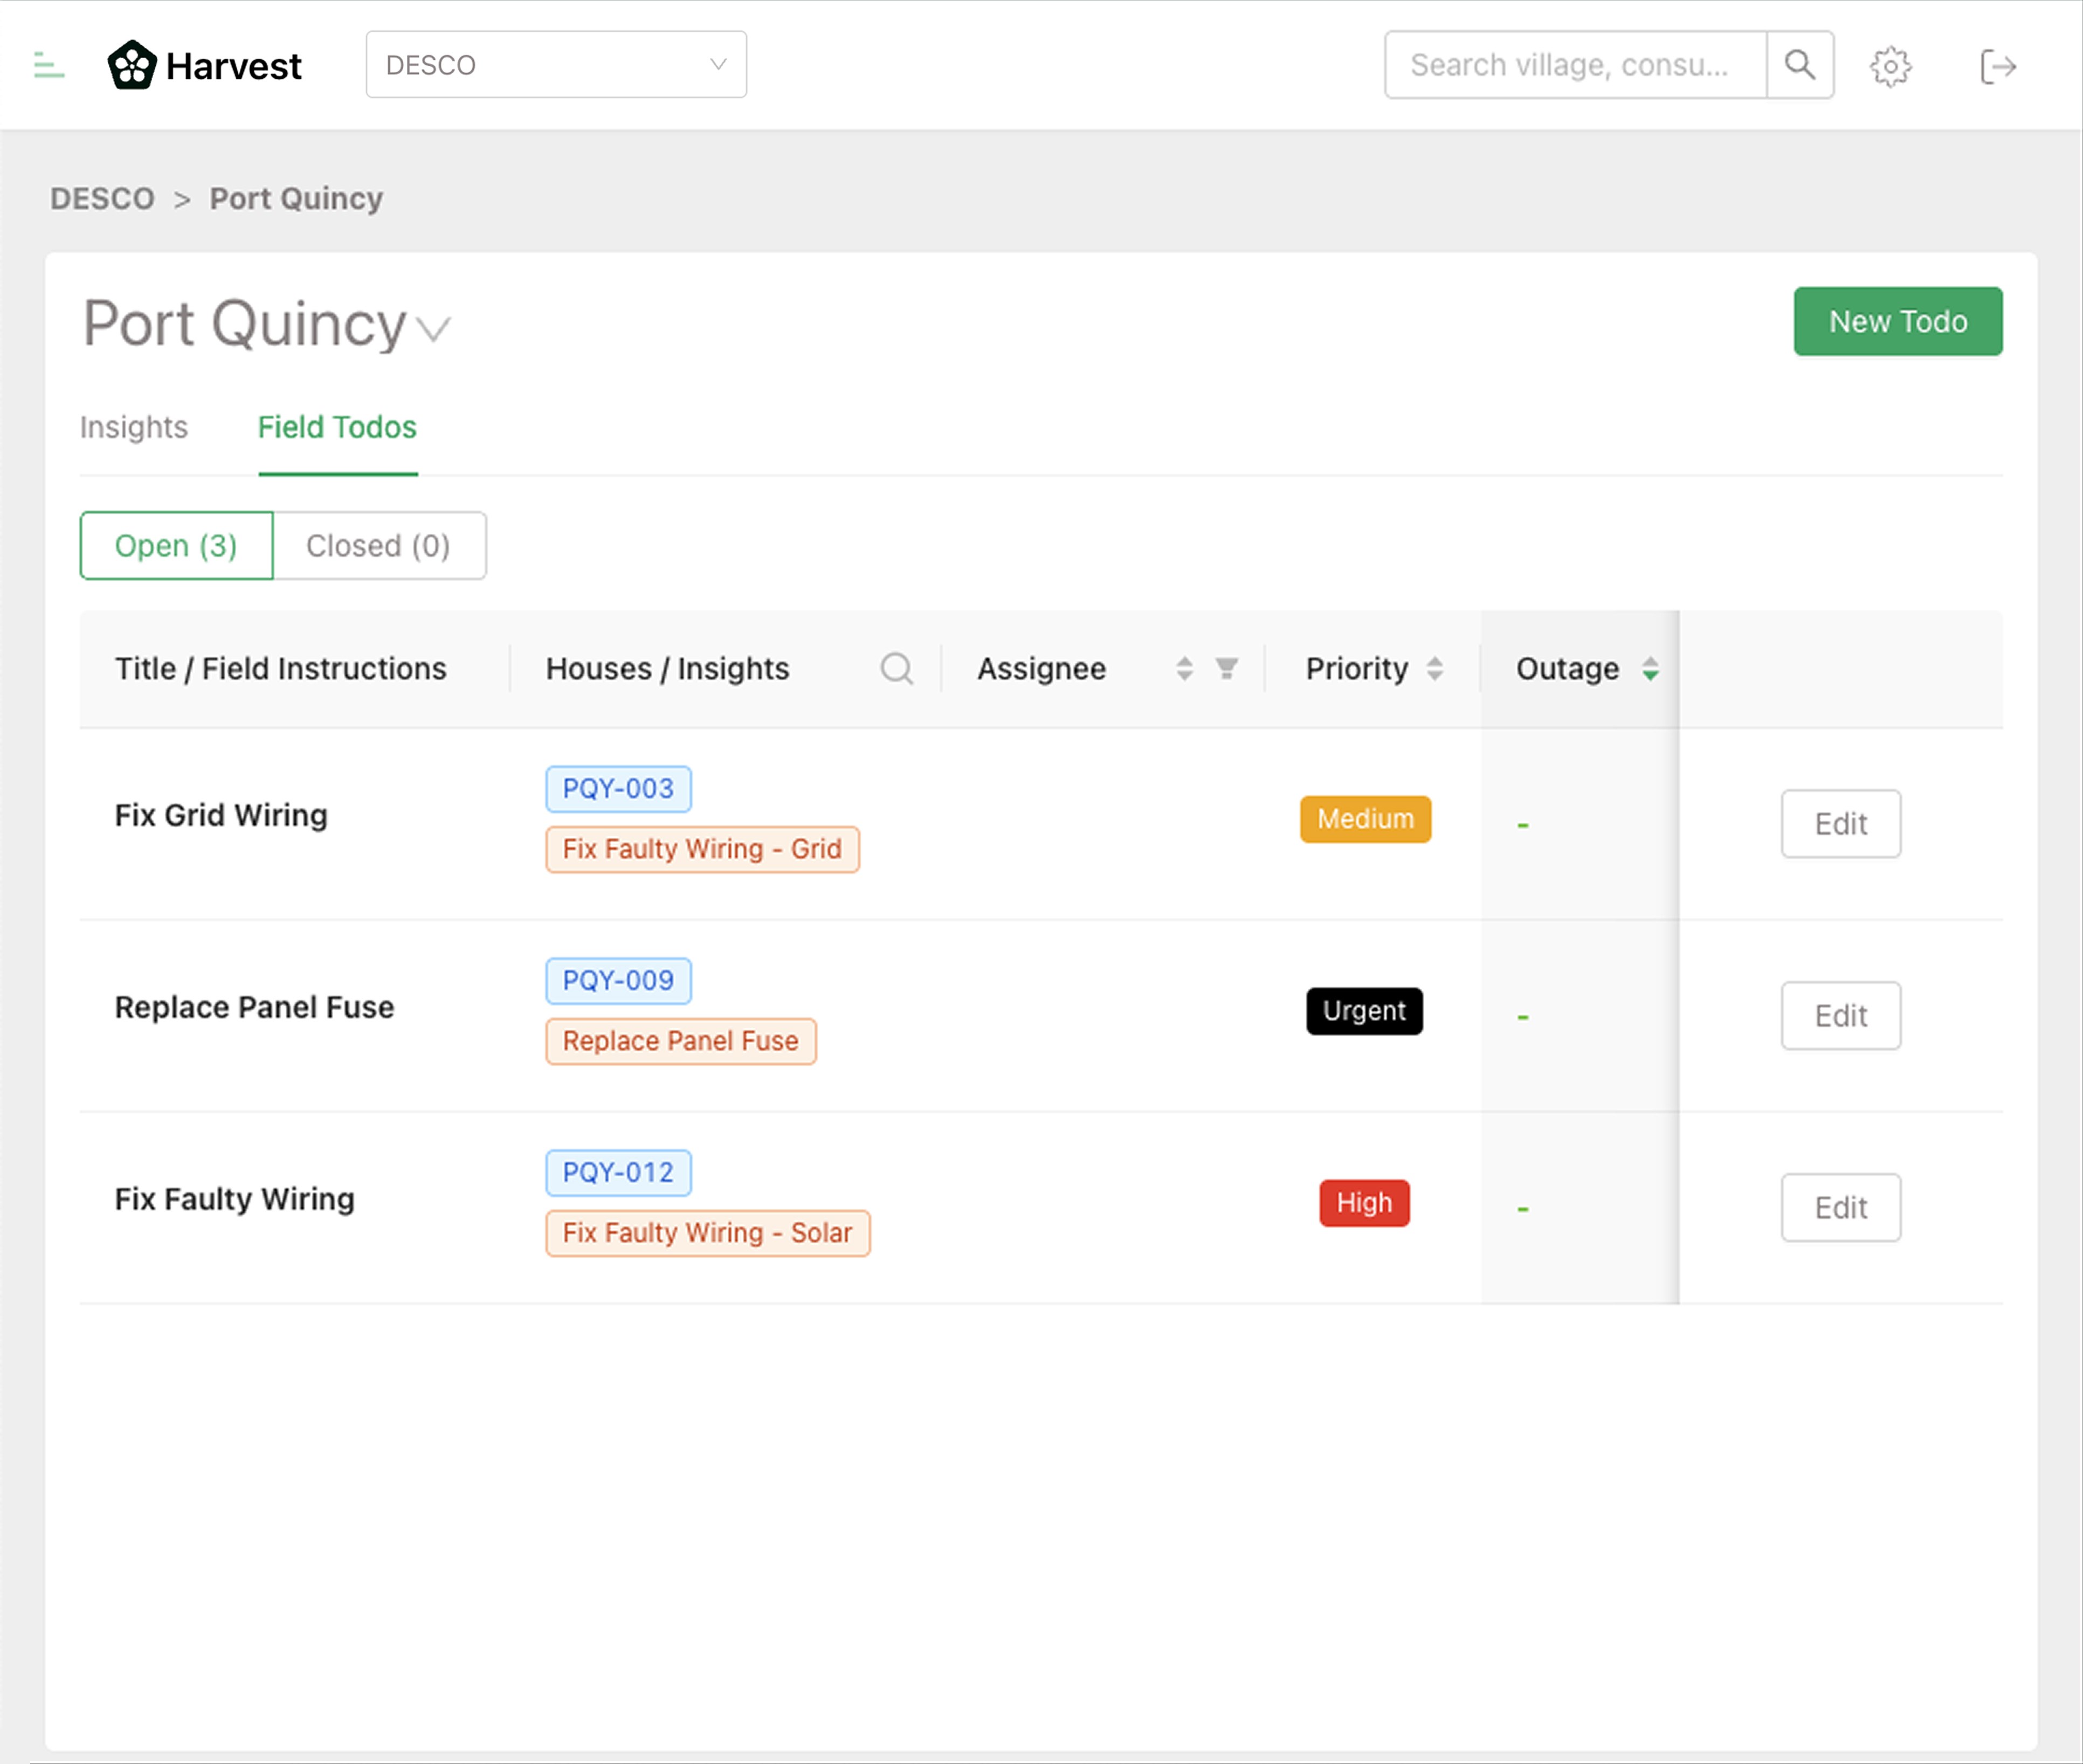Sort table by Outage arrows

(1650, 668)
